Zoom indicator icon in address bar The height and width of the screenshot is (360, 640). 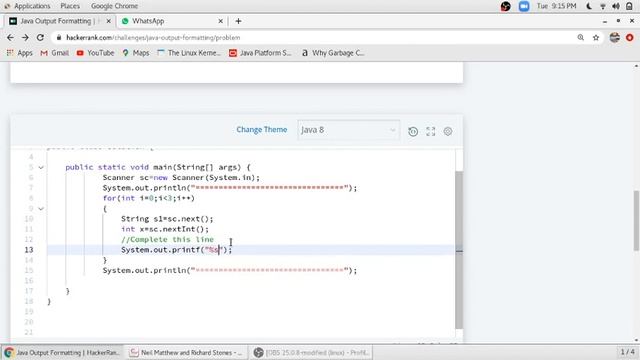580,38
